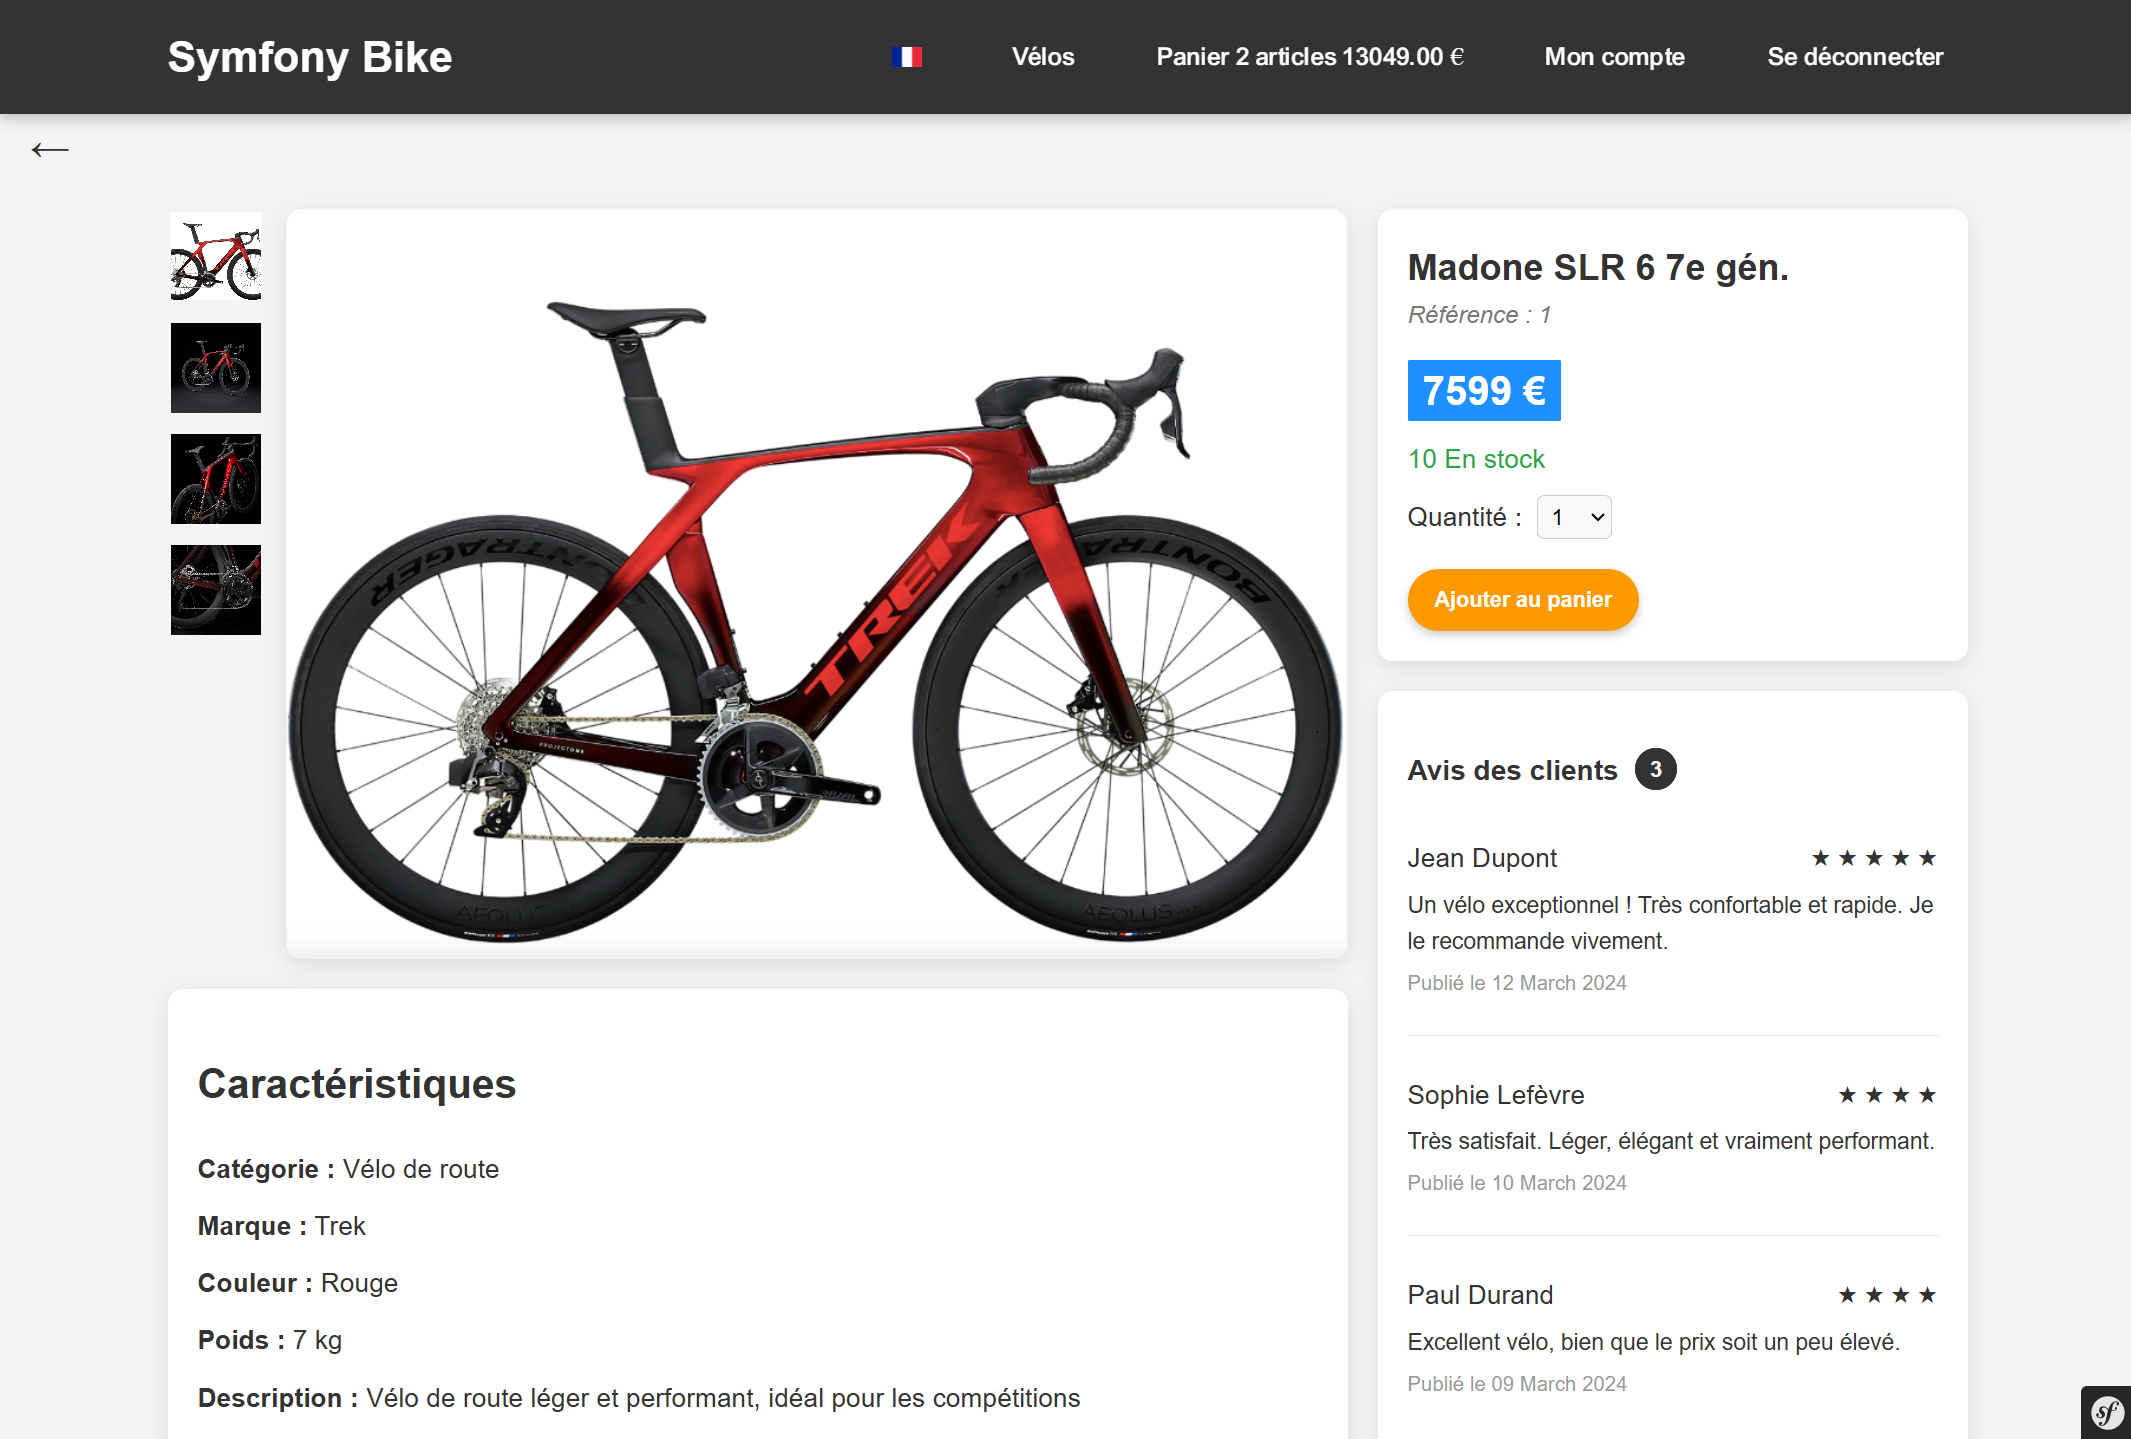Click Ajouter au panier
This screenshot has height=1439, width=2131.
(x=1522, y=600)
